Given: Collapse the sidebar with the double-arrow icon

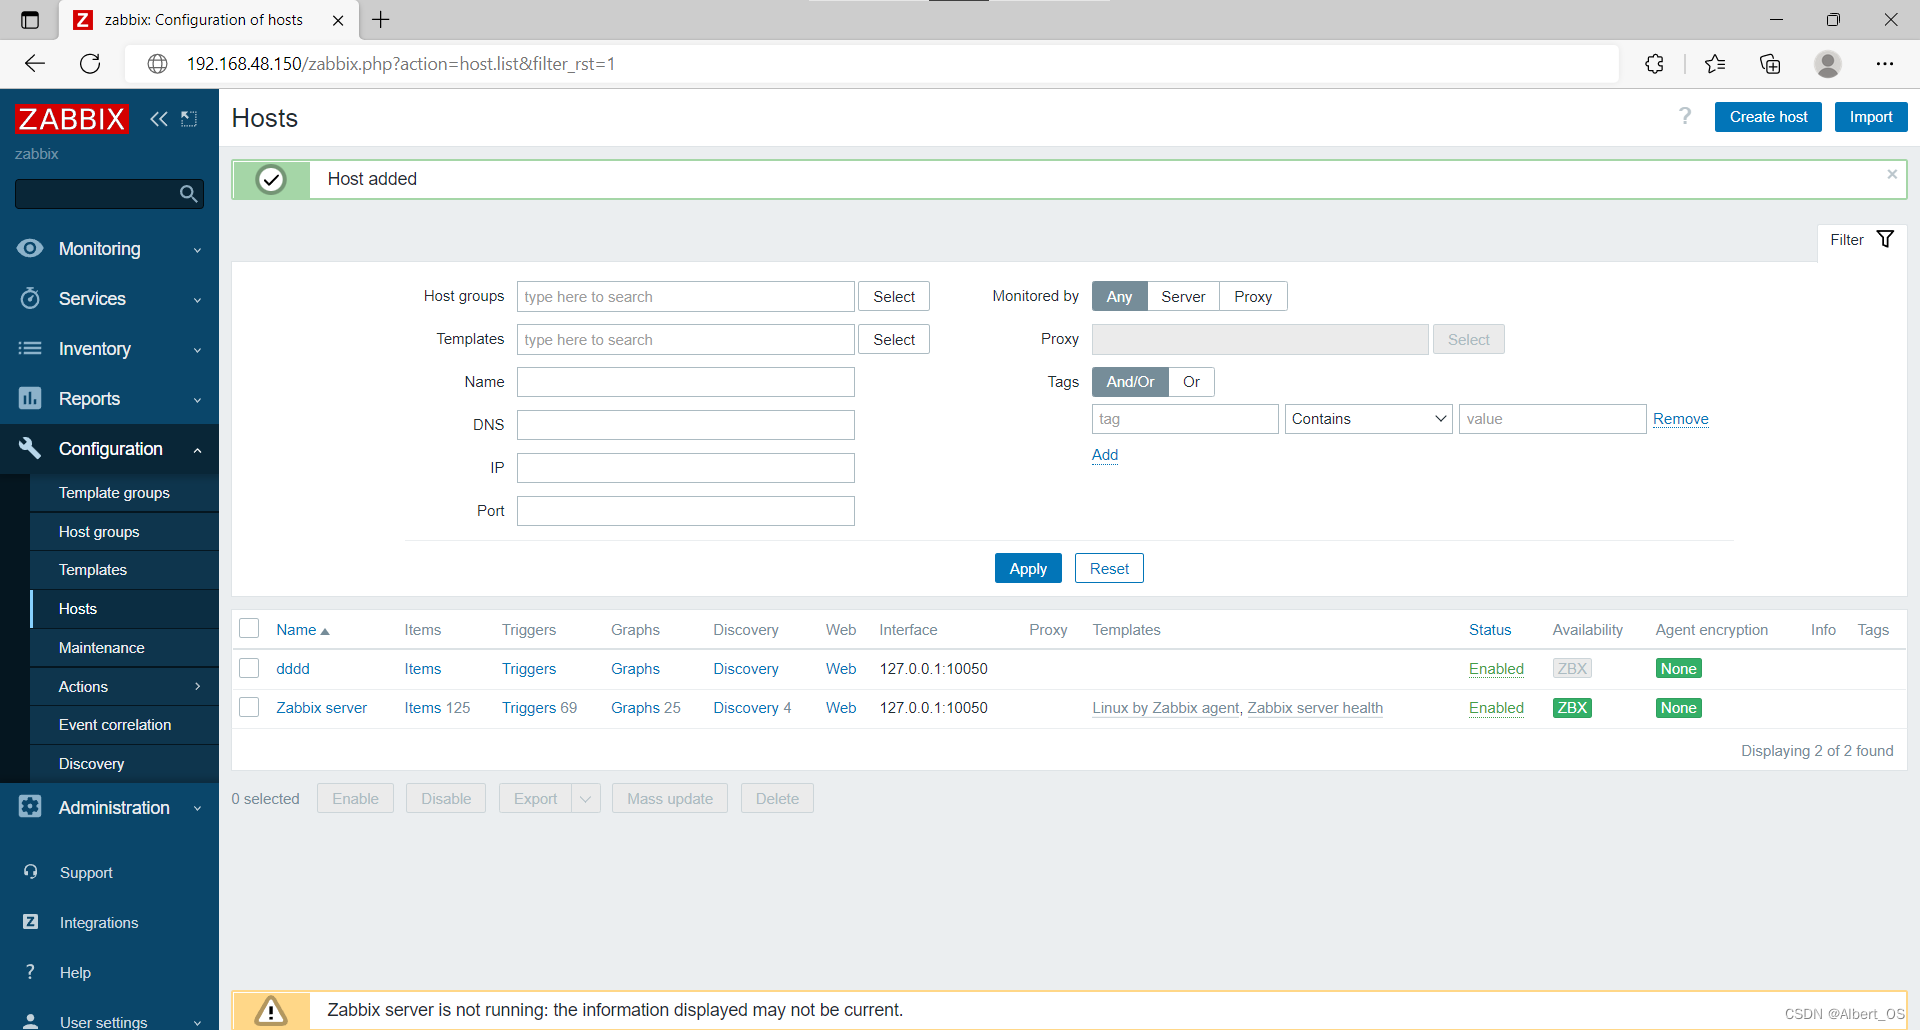Looking at the screenshot, I should coord(159,119).
